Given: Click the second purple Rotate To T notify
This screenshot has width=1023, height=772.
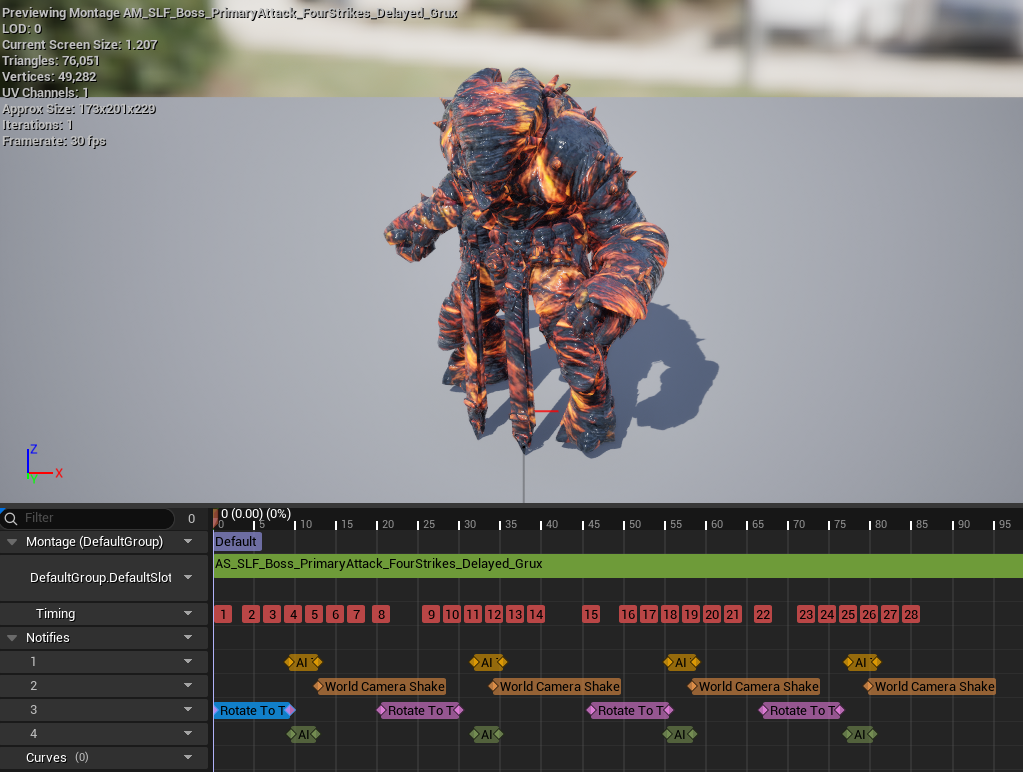Looking at the screenshot, I should point(630,710).
